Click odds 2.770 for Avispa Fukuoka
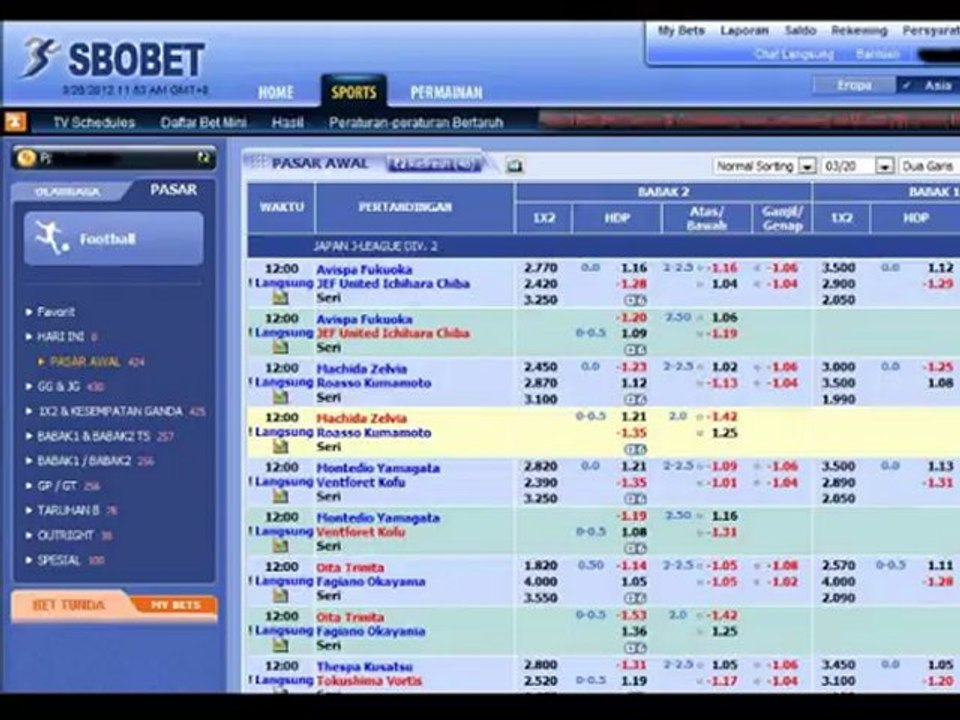960x720 pixels. [541, 268]
